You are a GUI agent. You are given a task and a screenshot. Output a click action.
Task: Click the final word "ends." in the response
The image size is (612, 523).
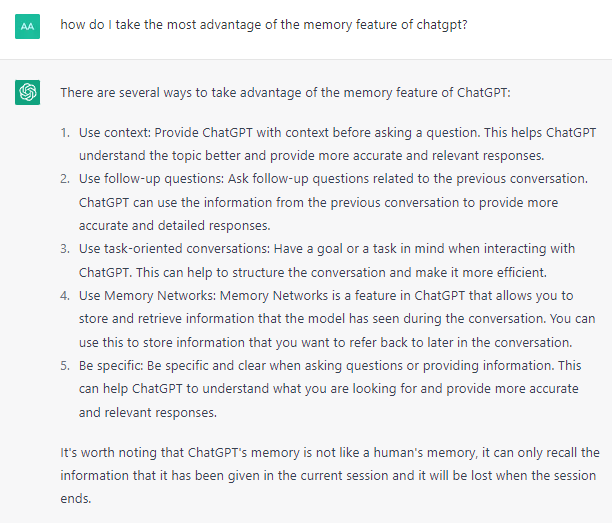click(x=75, y=496)
